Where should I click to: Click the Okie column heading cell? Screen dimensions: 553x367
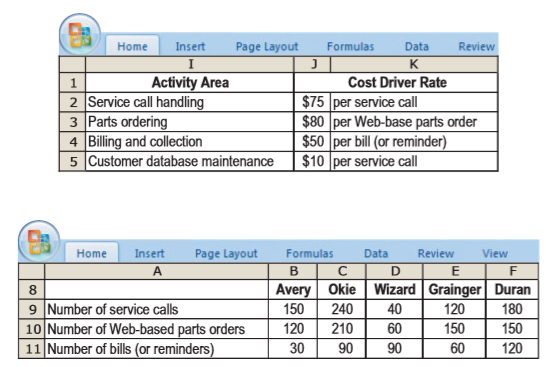click(342, 290)
